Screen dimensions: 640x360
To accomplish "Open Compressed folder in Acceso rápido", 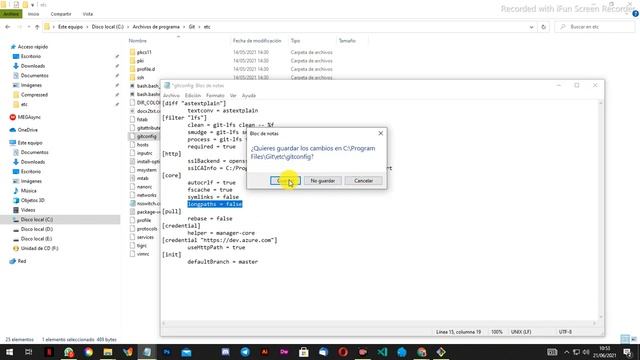I will coord(34,95).
